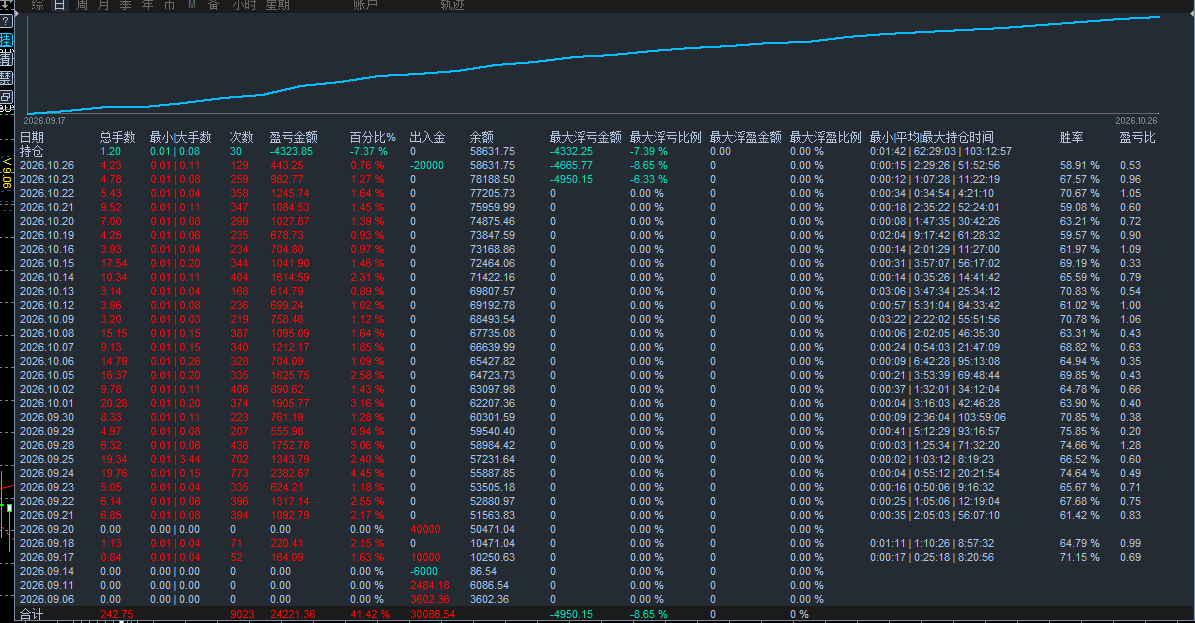
Task: Click the 2484.18 deposit value
Action: tap(430, 586)
